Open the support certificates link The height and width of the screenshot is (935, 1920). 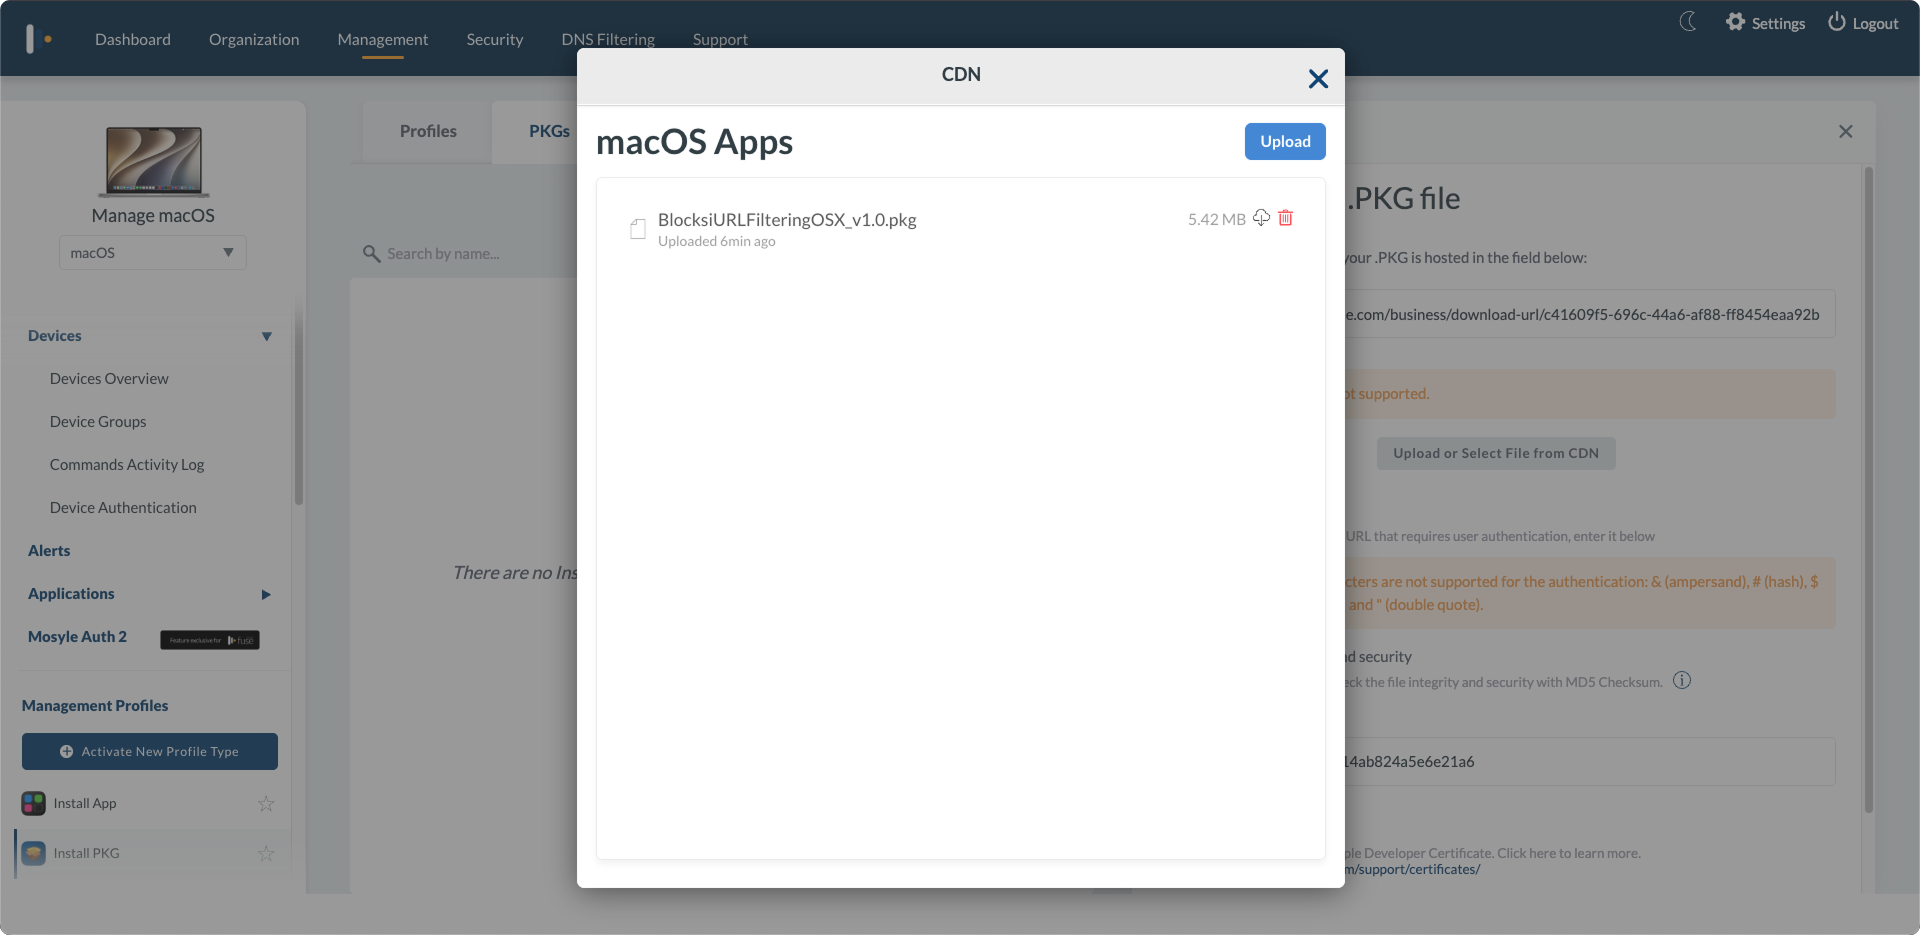point(1412,870)
